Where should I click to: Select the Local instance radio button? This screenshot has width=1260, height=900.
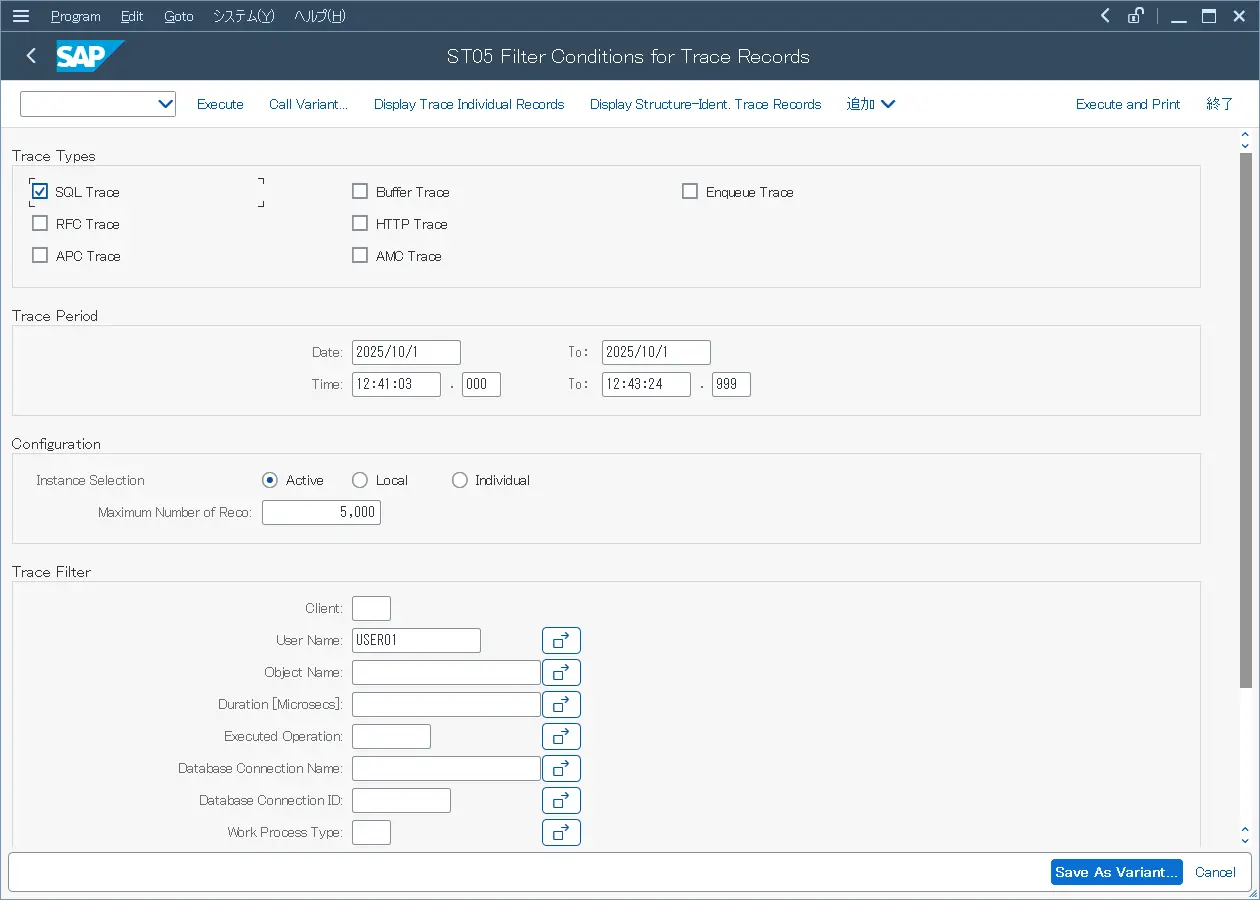point(360,480)
